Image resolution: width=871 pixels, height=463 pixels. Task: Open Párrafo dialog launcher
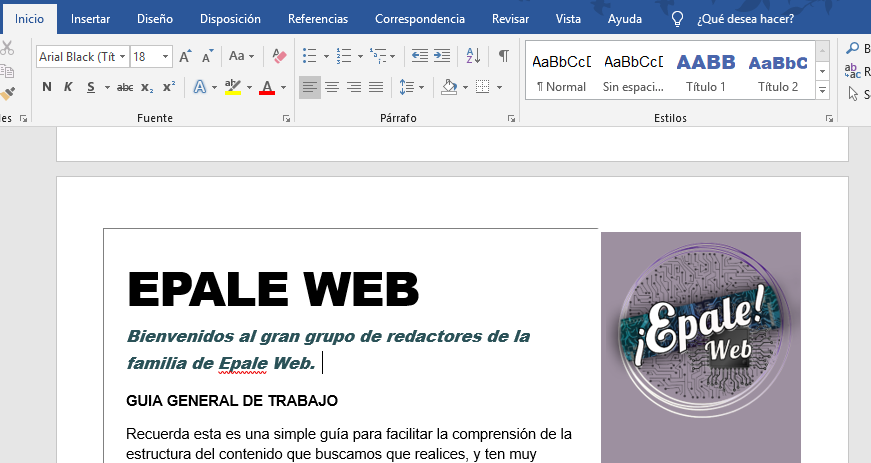point(511,118)
